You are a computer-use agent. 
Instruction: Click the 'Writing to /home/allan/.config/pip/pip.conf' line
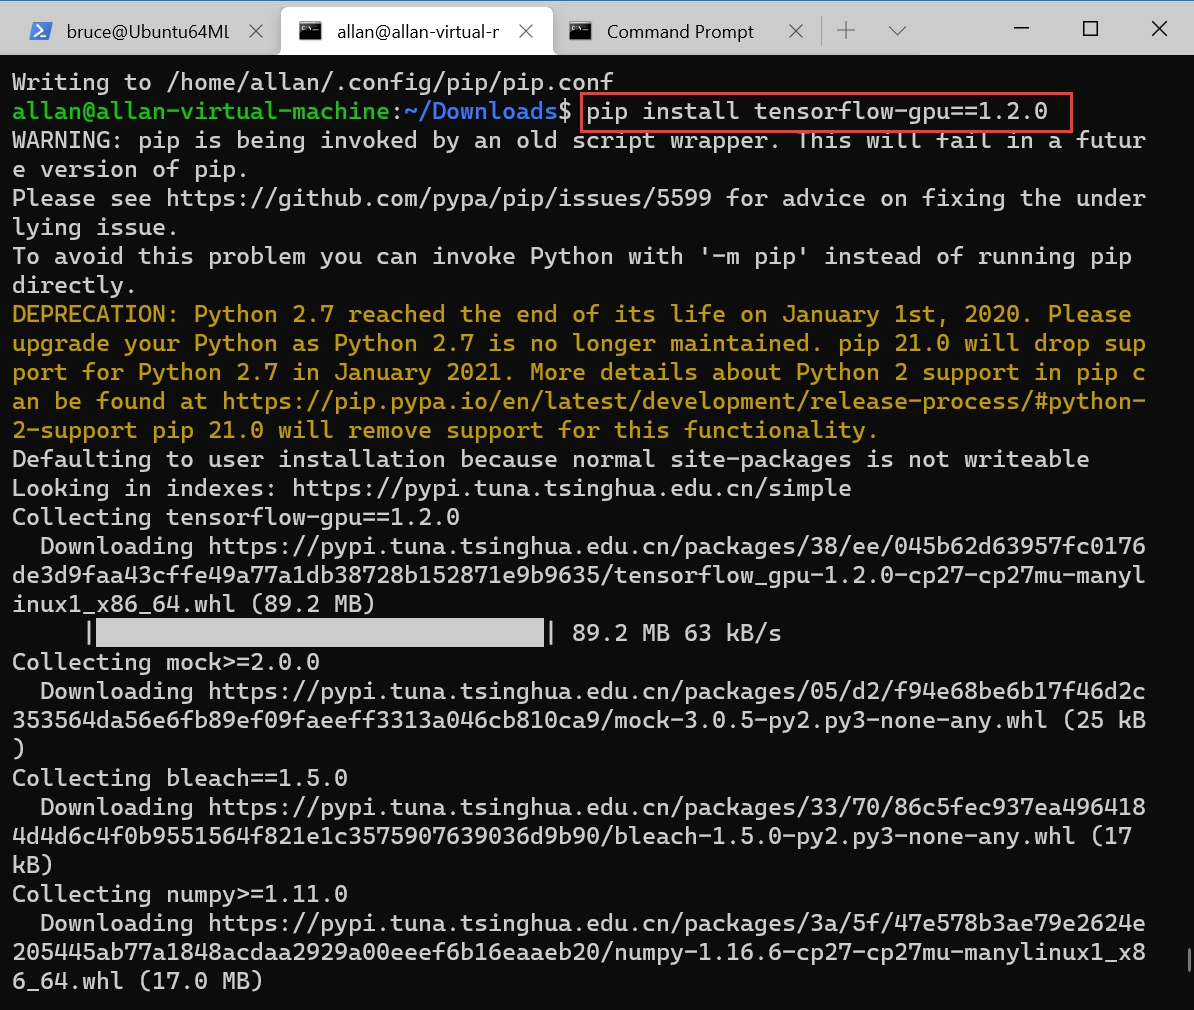click(x=312, y=82)
